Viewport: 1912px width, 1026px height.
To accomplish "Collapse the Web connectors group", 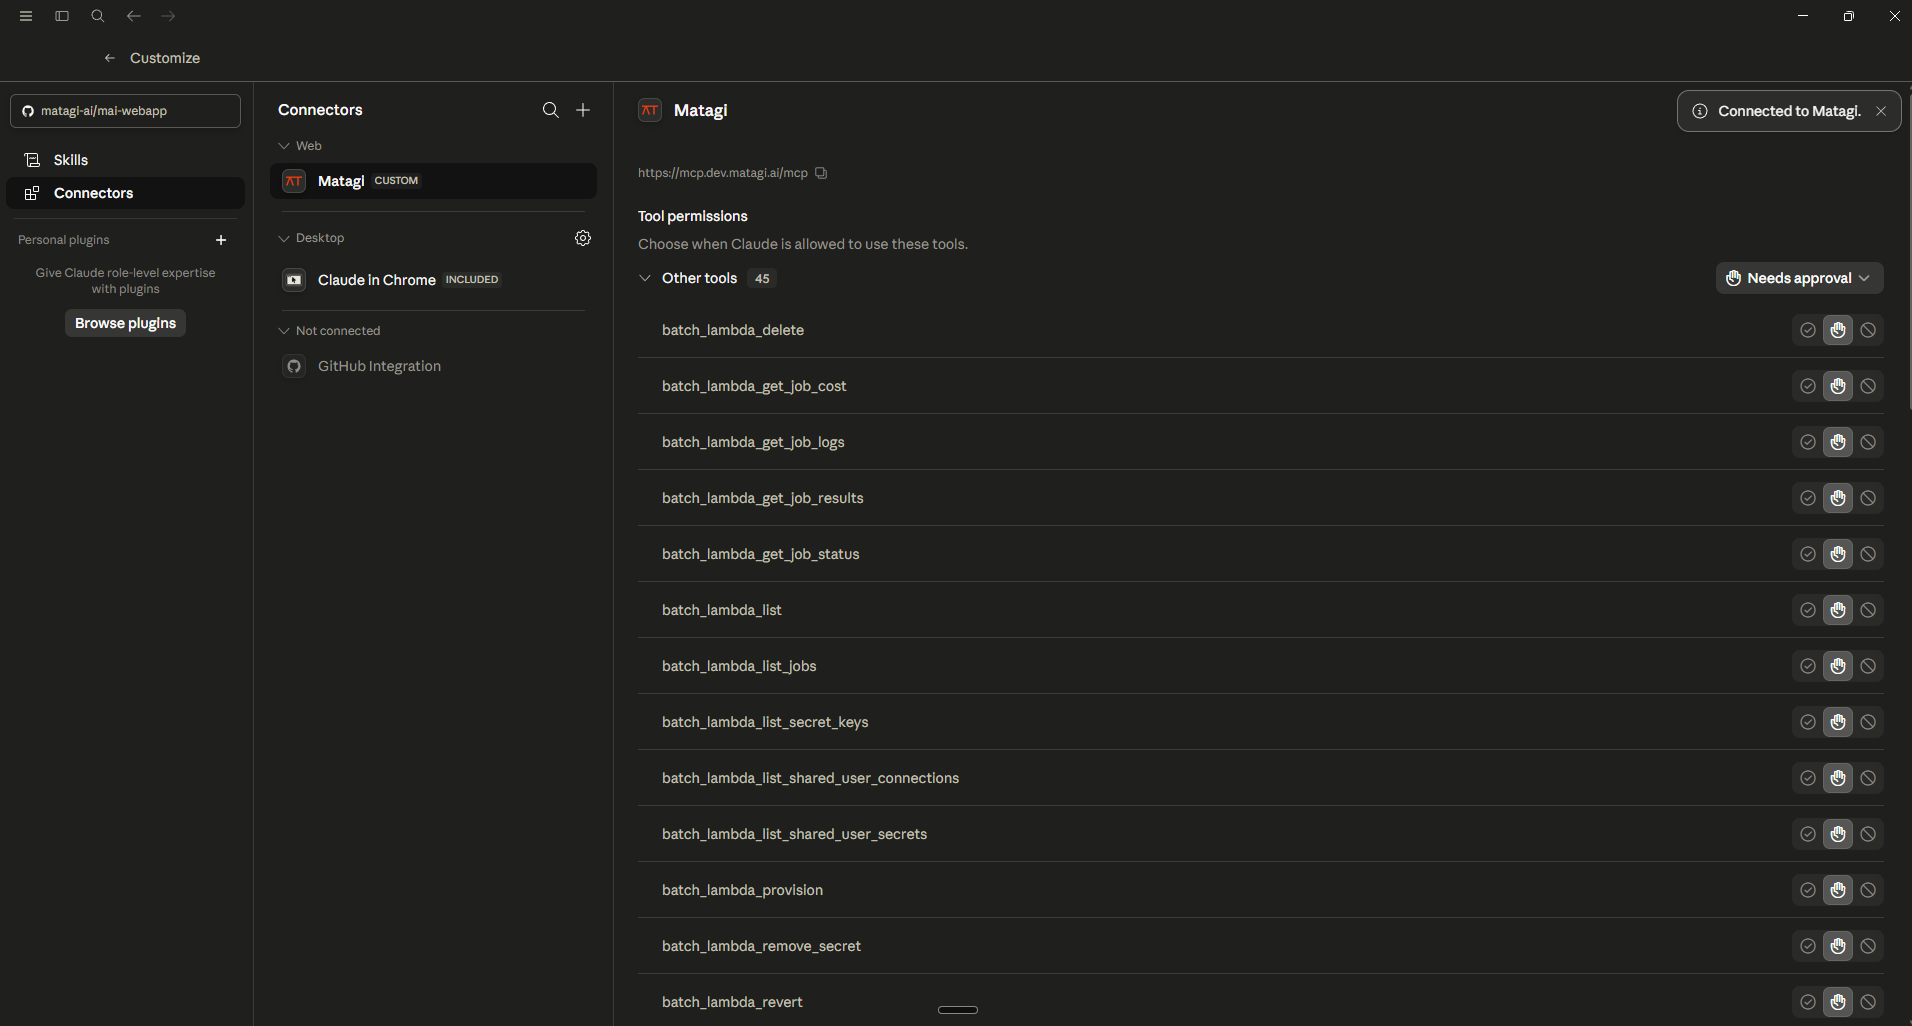I will tap(284, 146).
